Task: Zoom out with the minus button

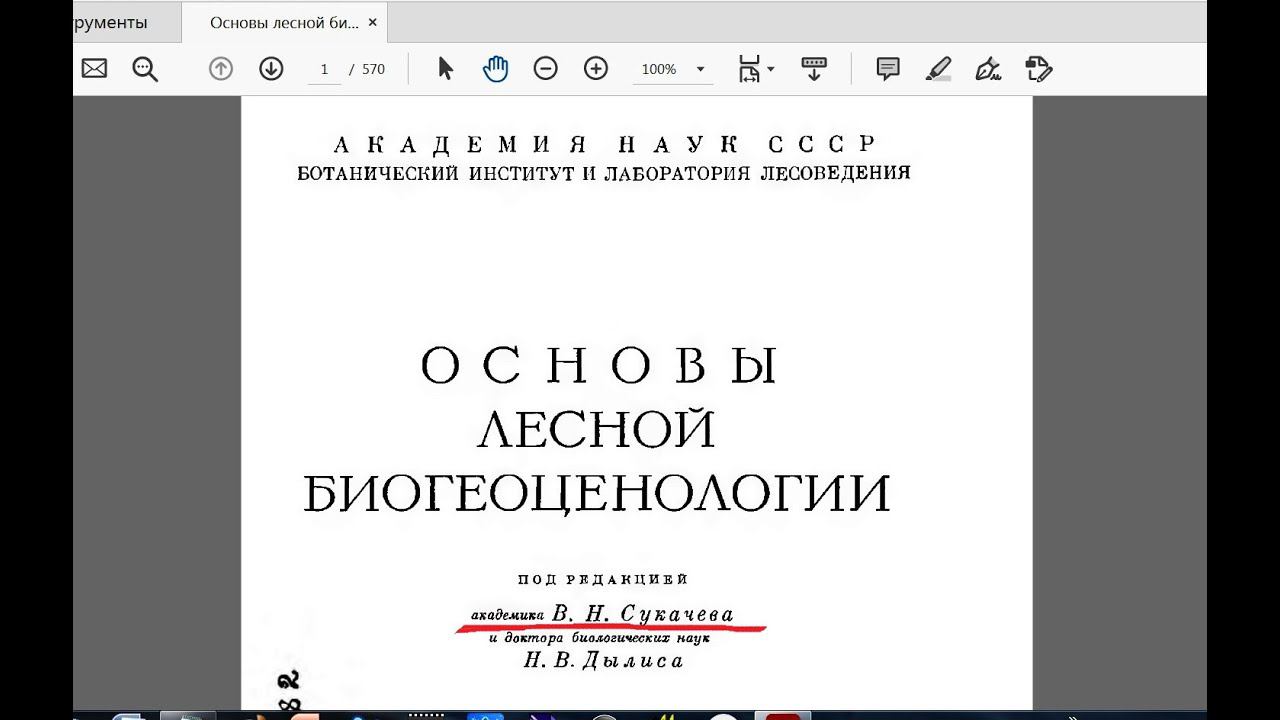Action: (x=545, y=69)
